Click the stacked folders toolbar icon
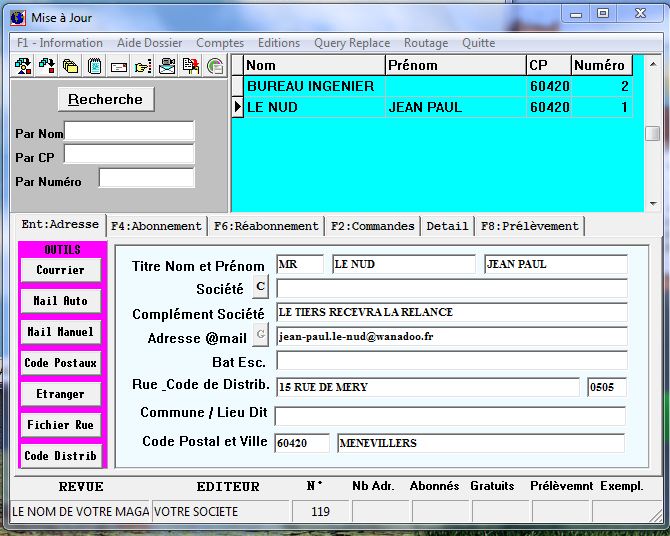This screenshot has width=670, height=536. tap(70, 67)
